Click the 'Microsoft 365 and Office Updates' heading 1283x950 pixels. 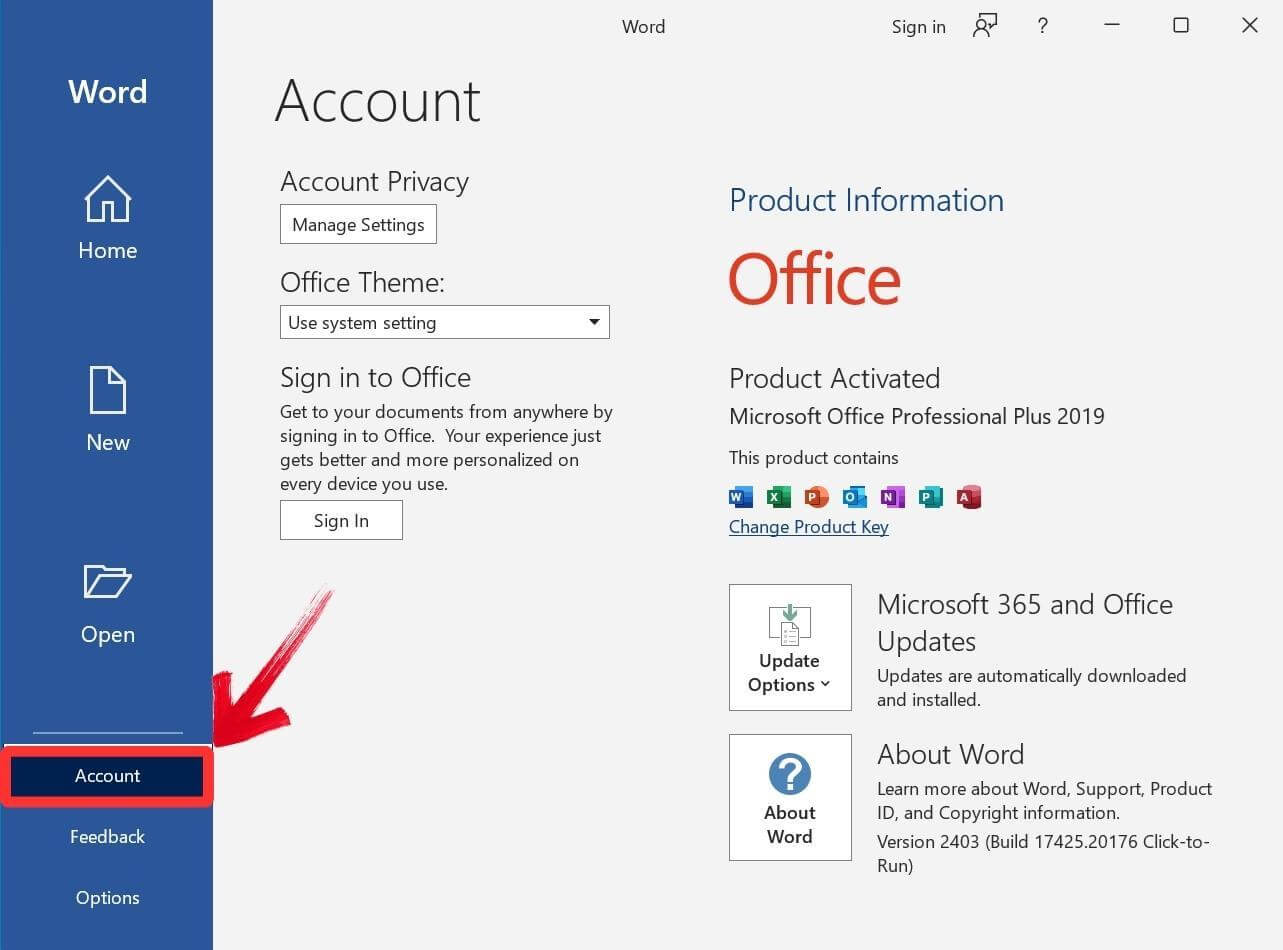pyautogui.click(x=1025, y=622)
